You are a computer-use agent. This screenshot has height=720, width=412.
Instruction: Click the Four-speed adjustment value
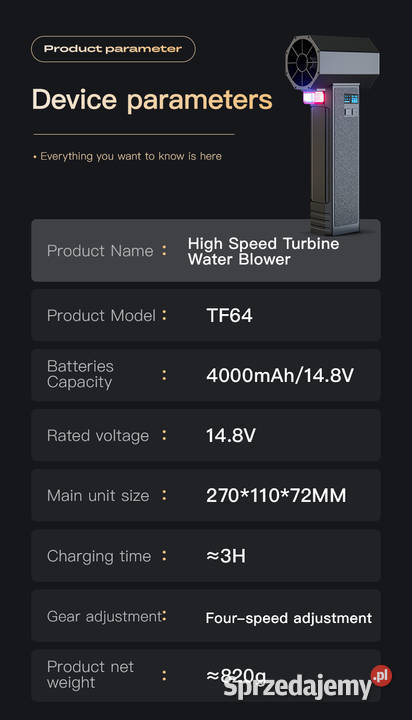(x=288, y=618)
